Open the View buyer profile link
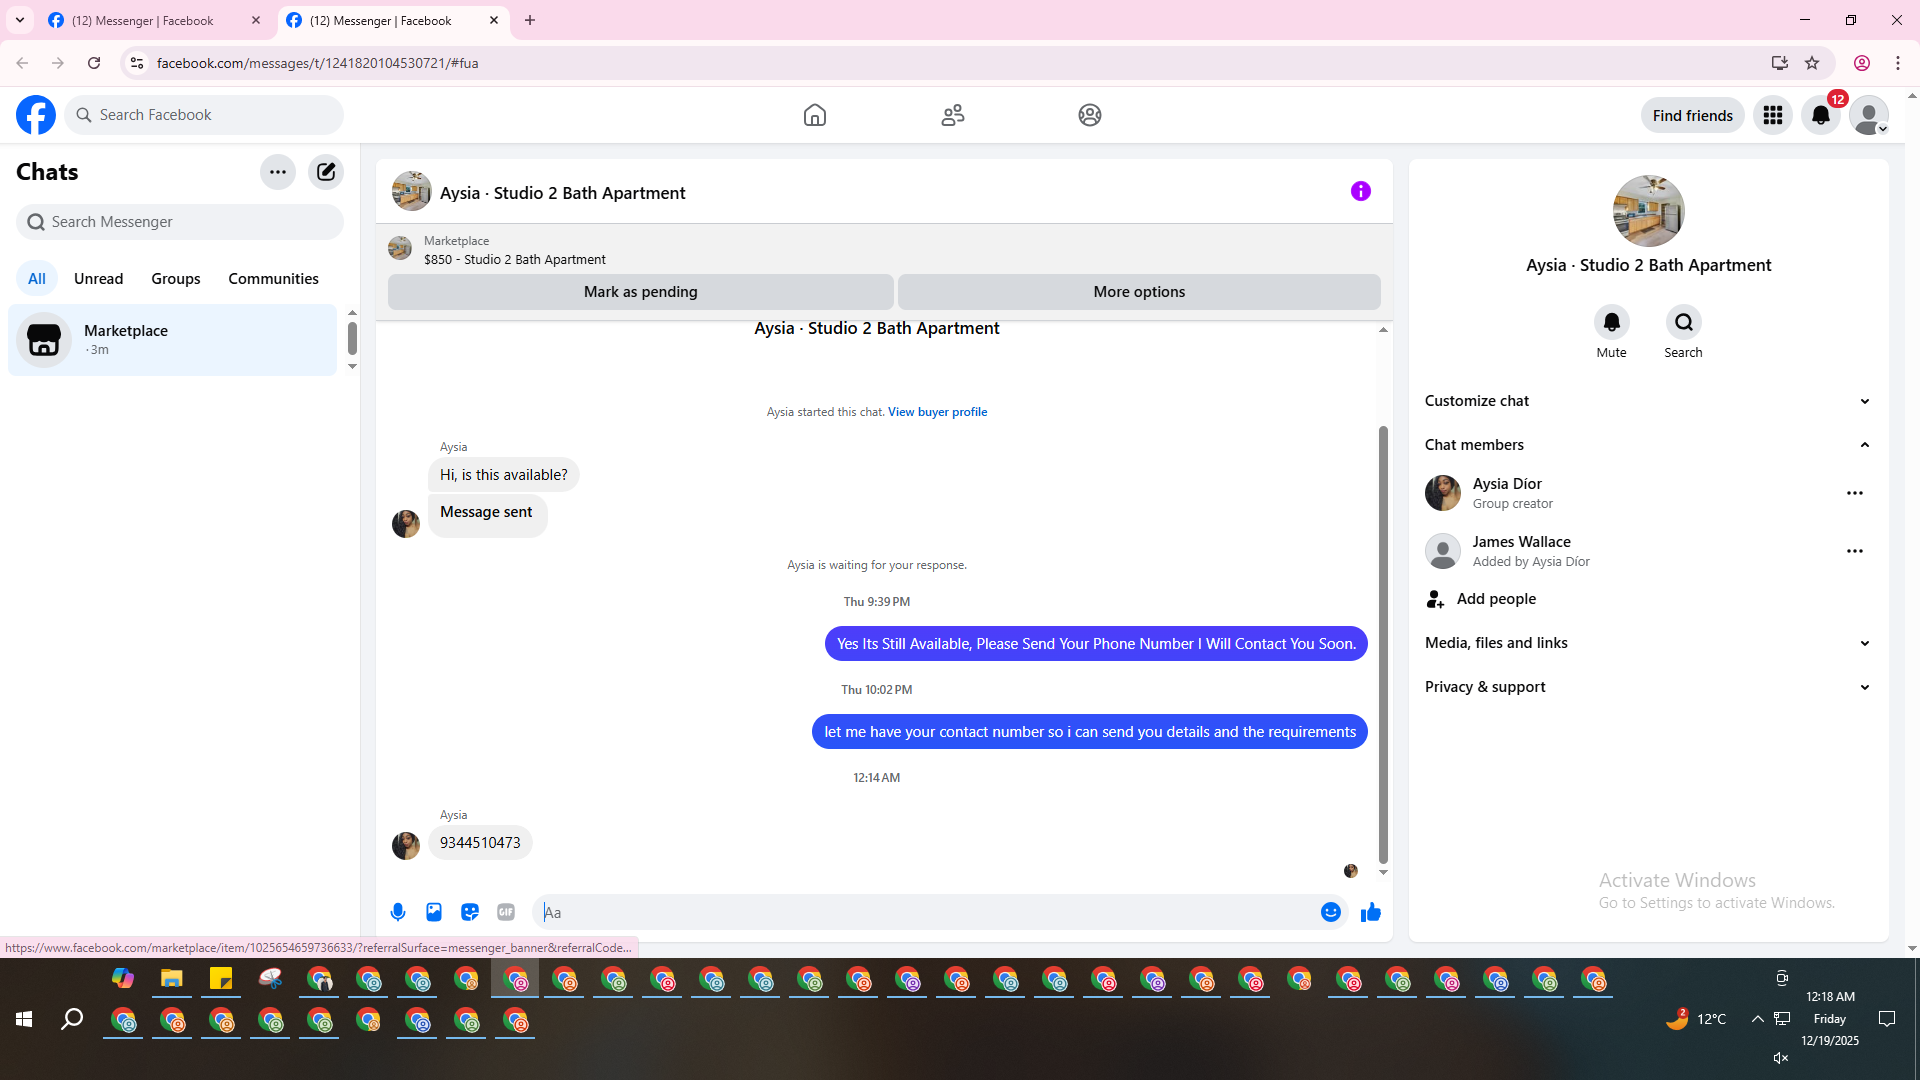Viewport: 1920px width, 1080px height. (x=937, y=412)
